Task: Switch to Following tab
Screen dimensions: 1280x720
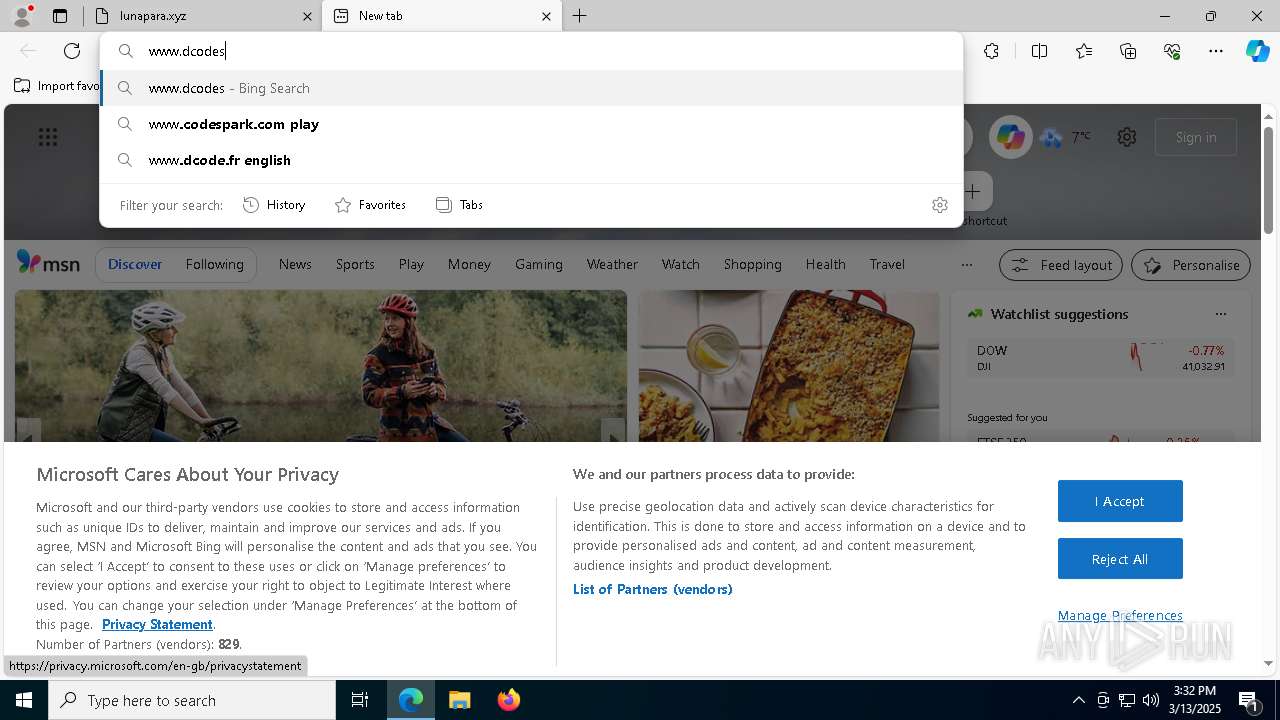Action: (x=214, y=264)
